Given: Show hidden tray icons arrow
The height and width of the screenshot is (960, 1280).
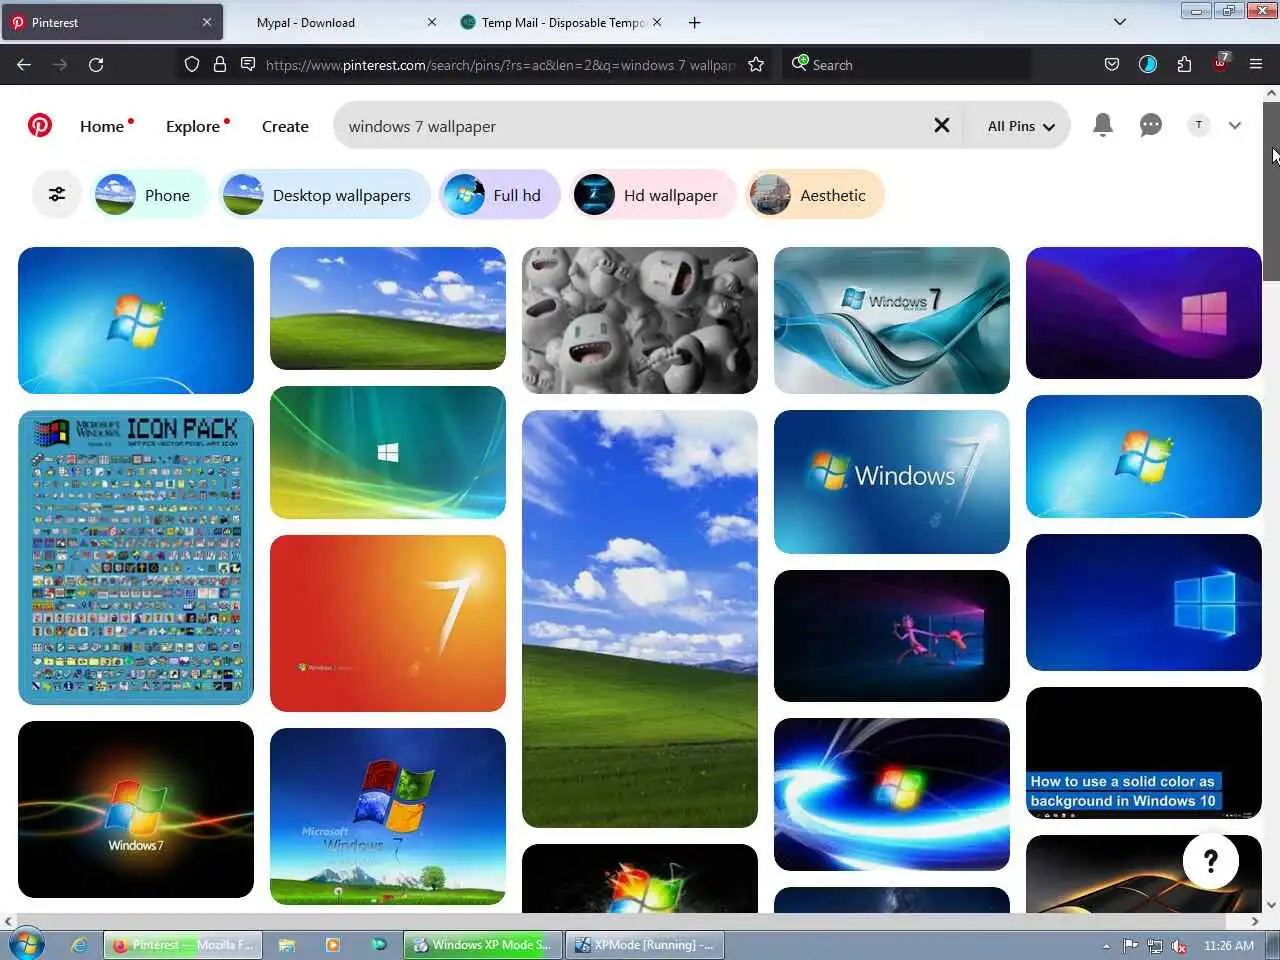Looking at the screenshot, I should tap(1106, 946).
